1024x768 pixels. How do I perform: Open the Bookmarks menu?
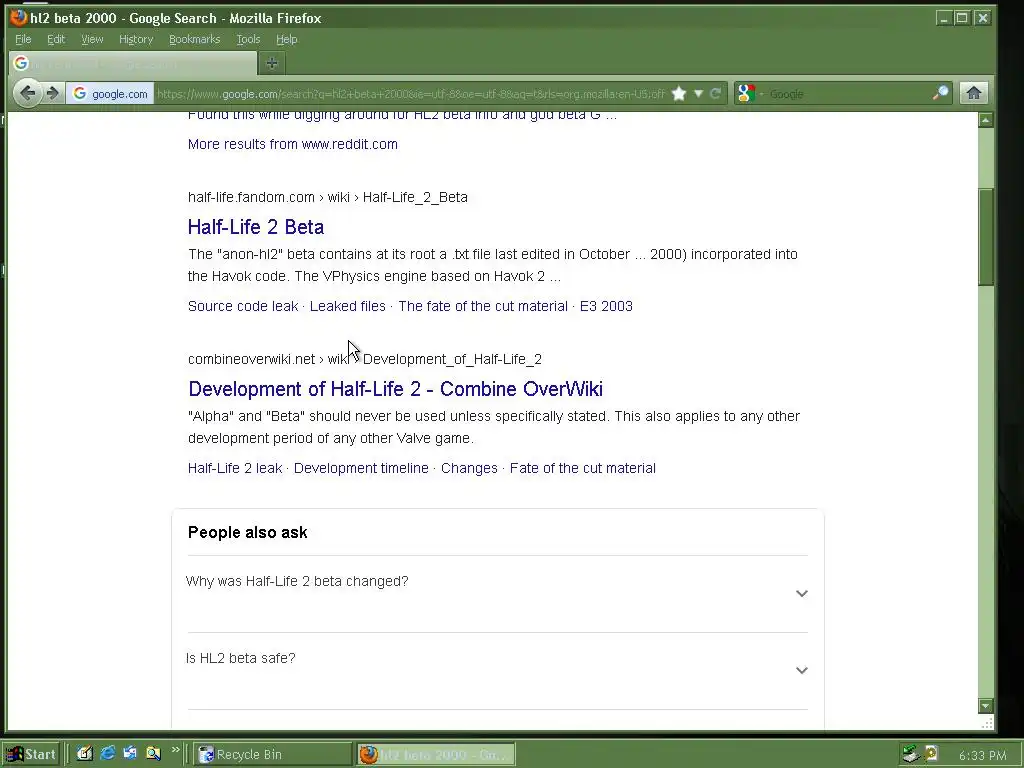pos(195,39)
